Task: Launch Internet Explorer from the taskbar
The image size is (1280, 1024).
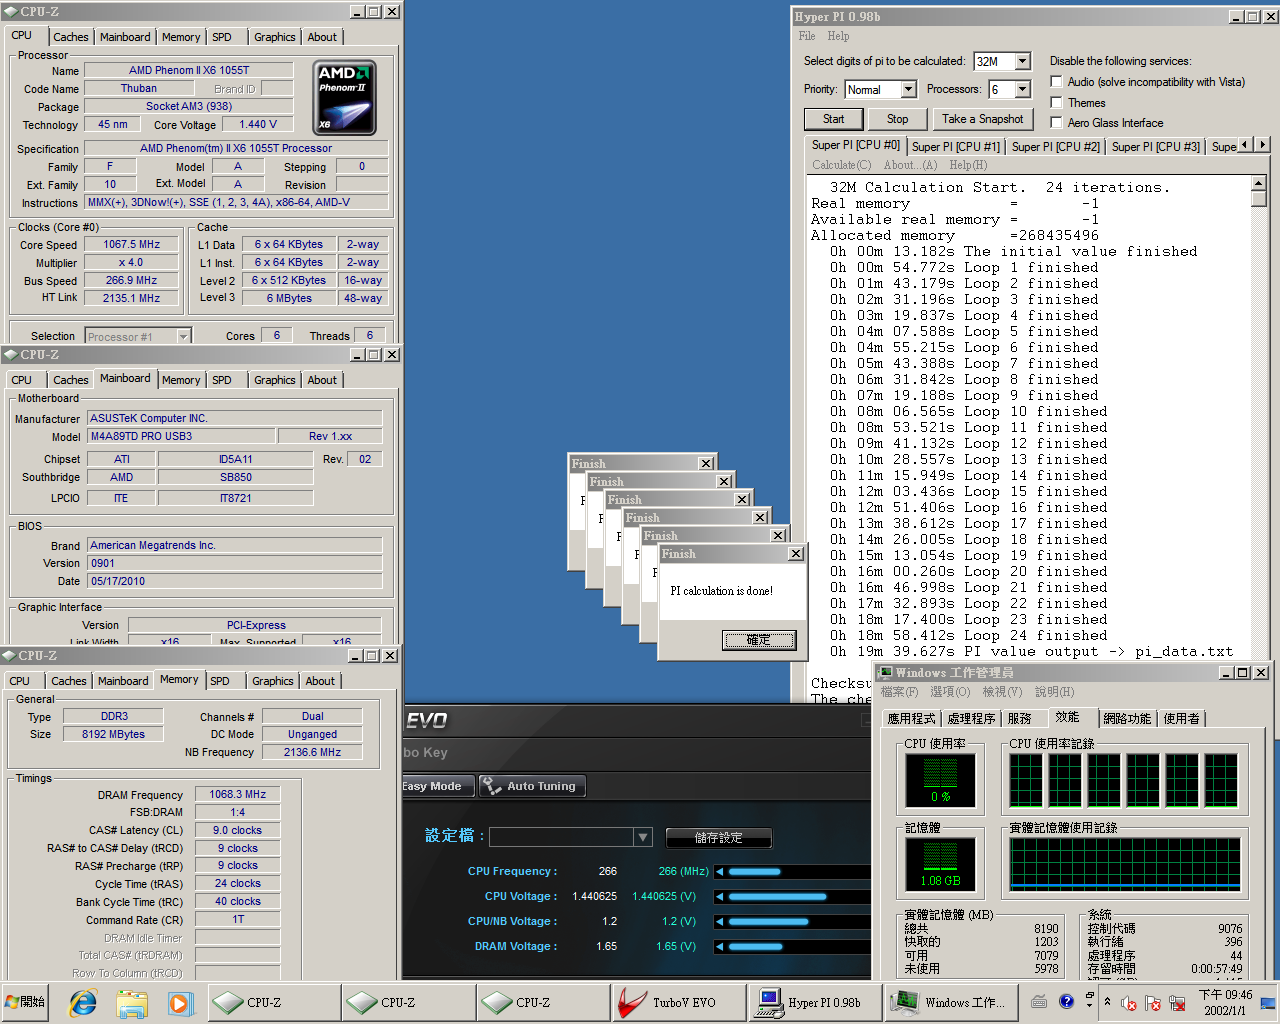Action: point(83,1002)
